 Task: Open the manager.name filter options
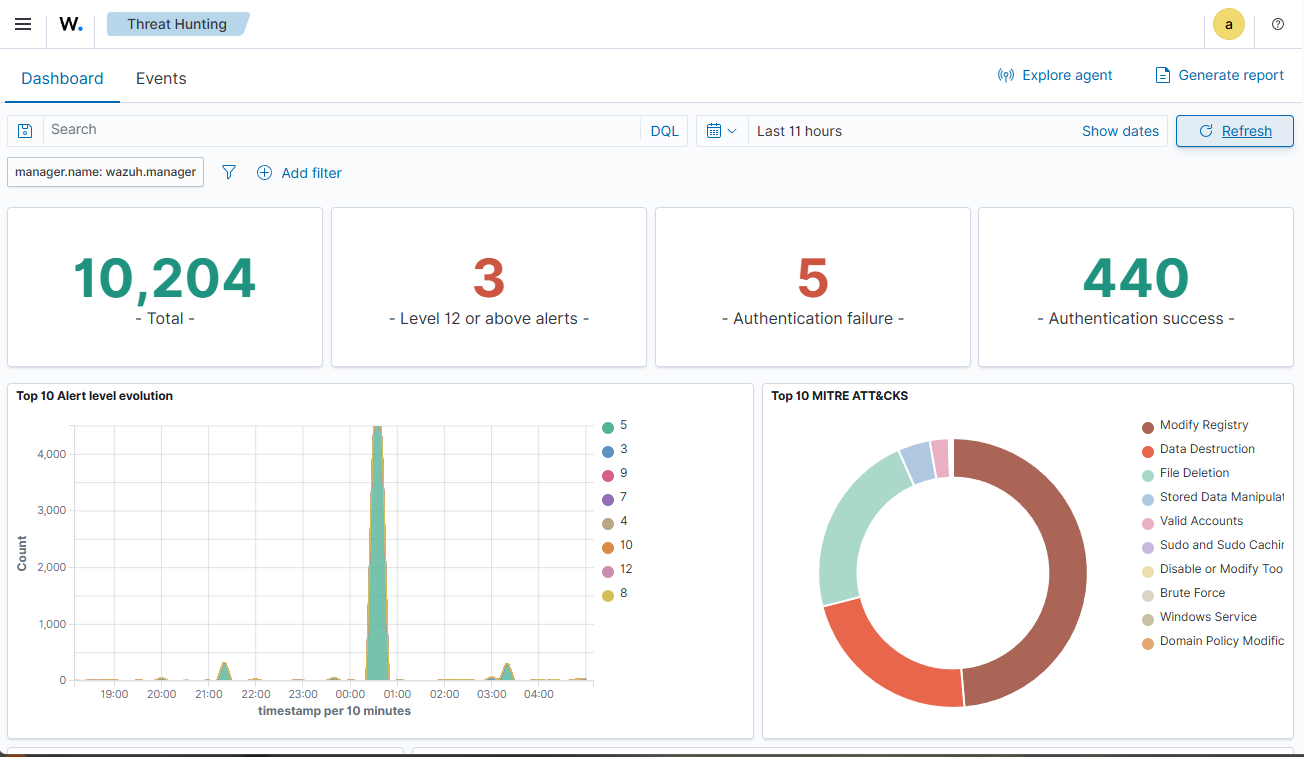[104, 172]
